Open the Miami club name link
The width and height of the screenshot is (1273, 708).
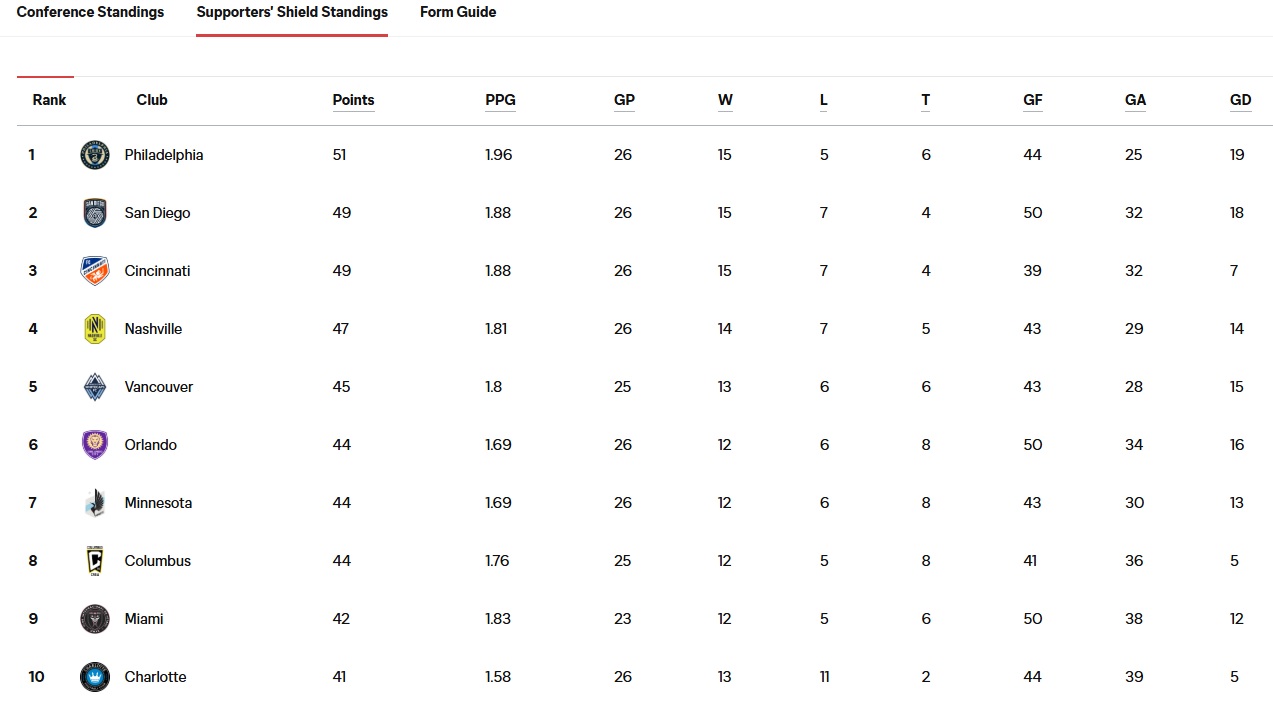[x=144, y=619]
